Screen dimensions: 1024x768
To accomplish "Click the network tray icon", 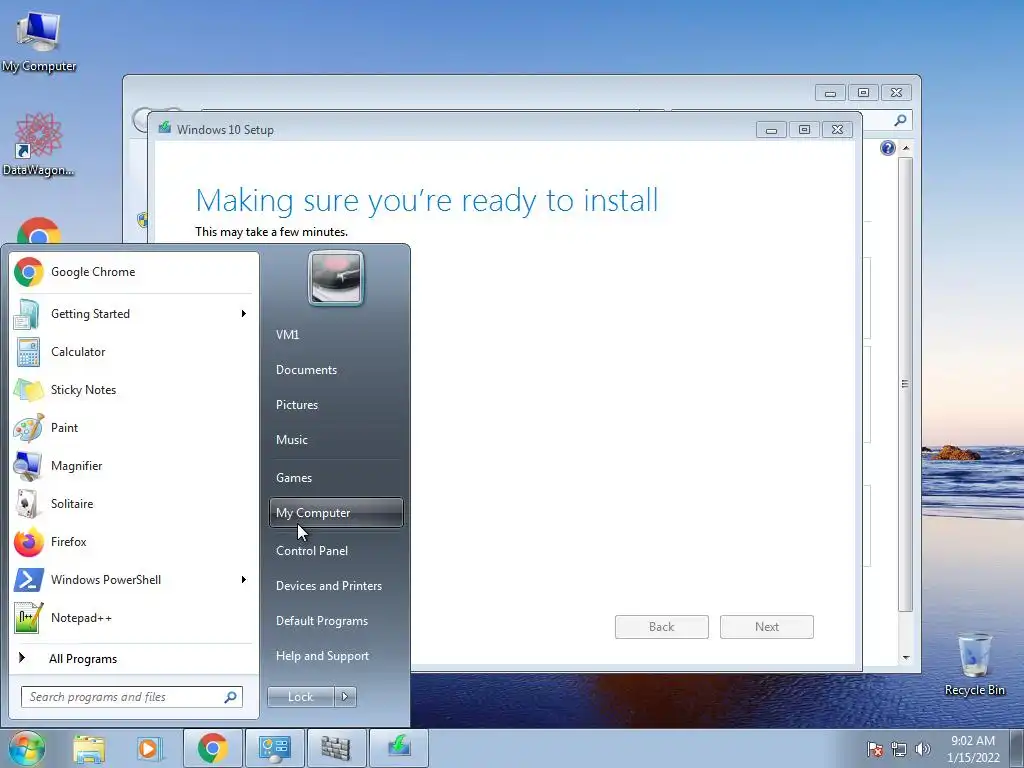I will [899, 749].
